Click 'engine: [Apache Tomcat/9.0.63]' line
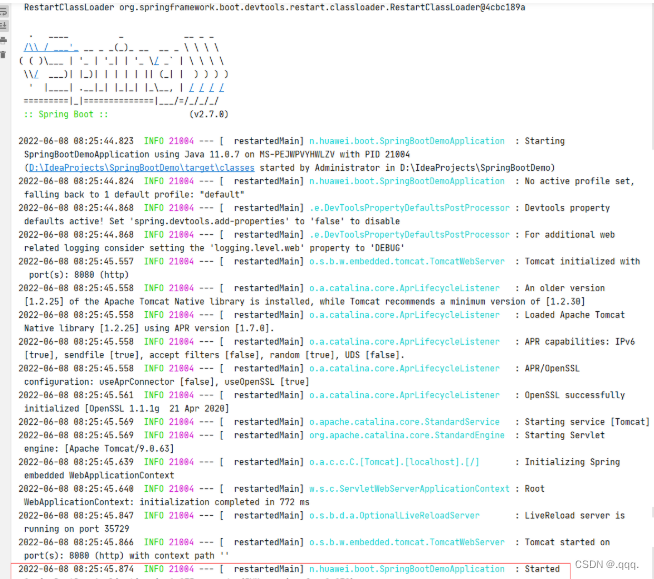Viewport: 654px width, 579px height. point(99,448)
